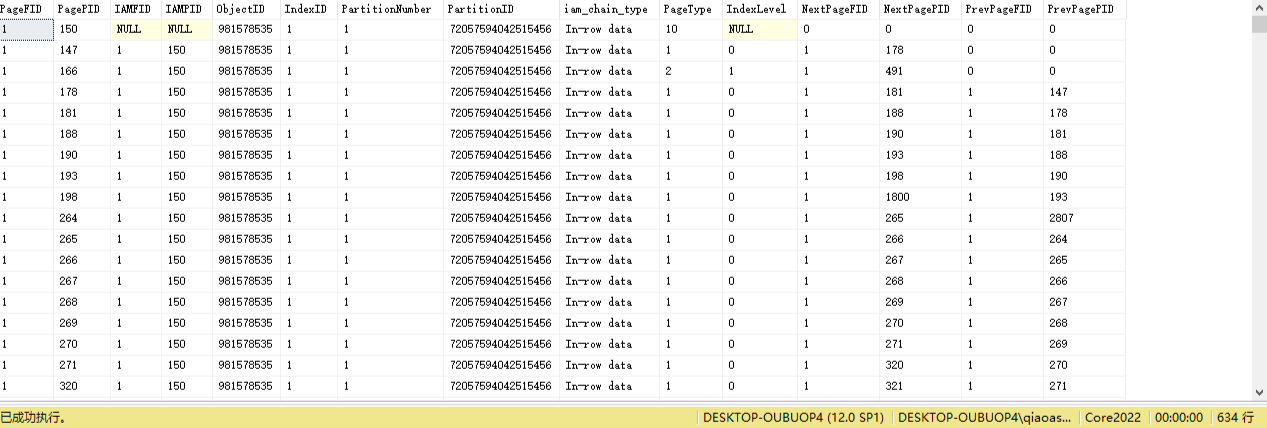Click the 已成功执行 status message
The width and height of the screenshot is (1267, 428).
[33, 418]
